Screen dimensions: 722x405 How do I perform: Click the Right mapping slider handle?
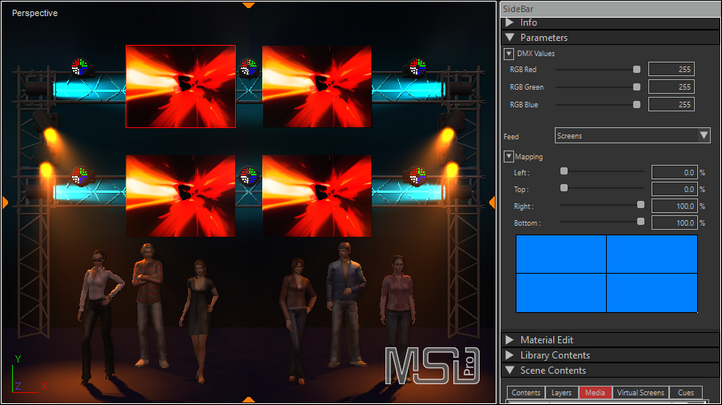(x=640, y=205)
